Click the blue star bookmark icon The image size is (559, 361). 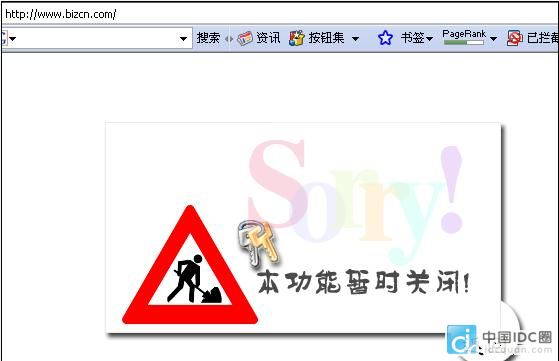point(385,38)
